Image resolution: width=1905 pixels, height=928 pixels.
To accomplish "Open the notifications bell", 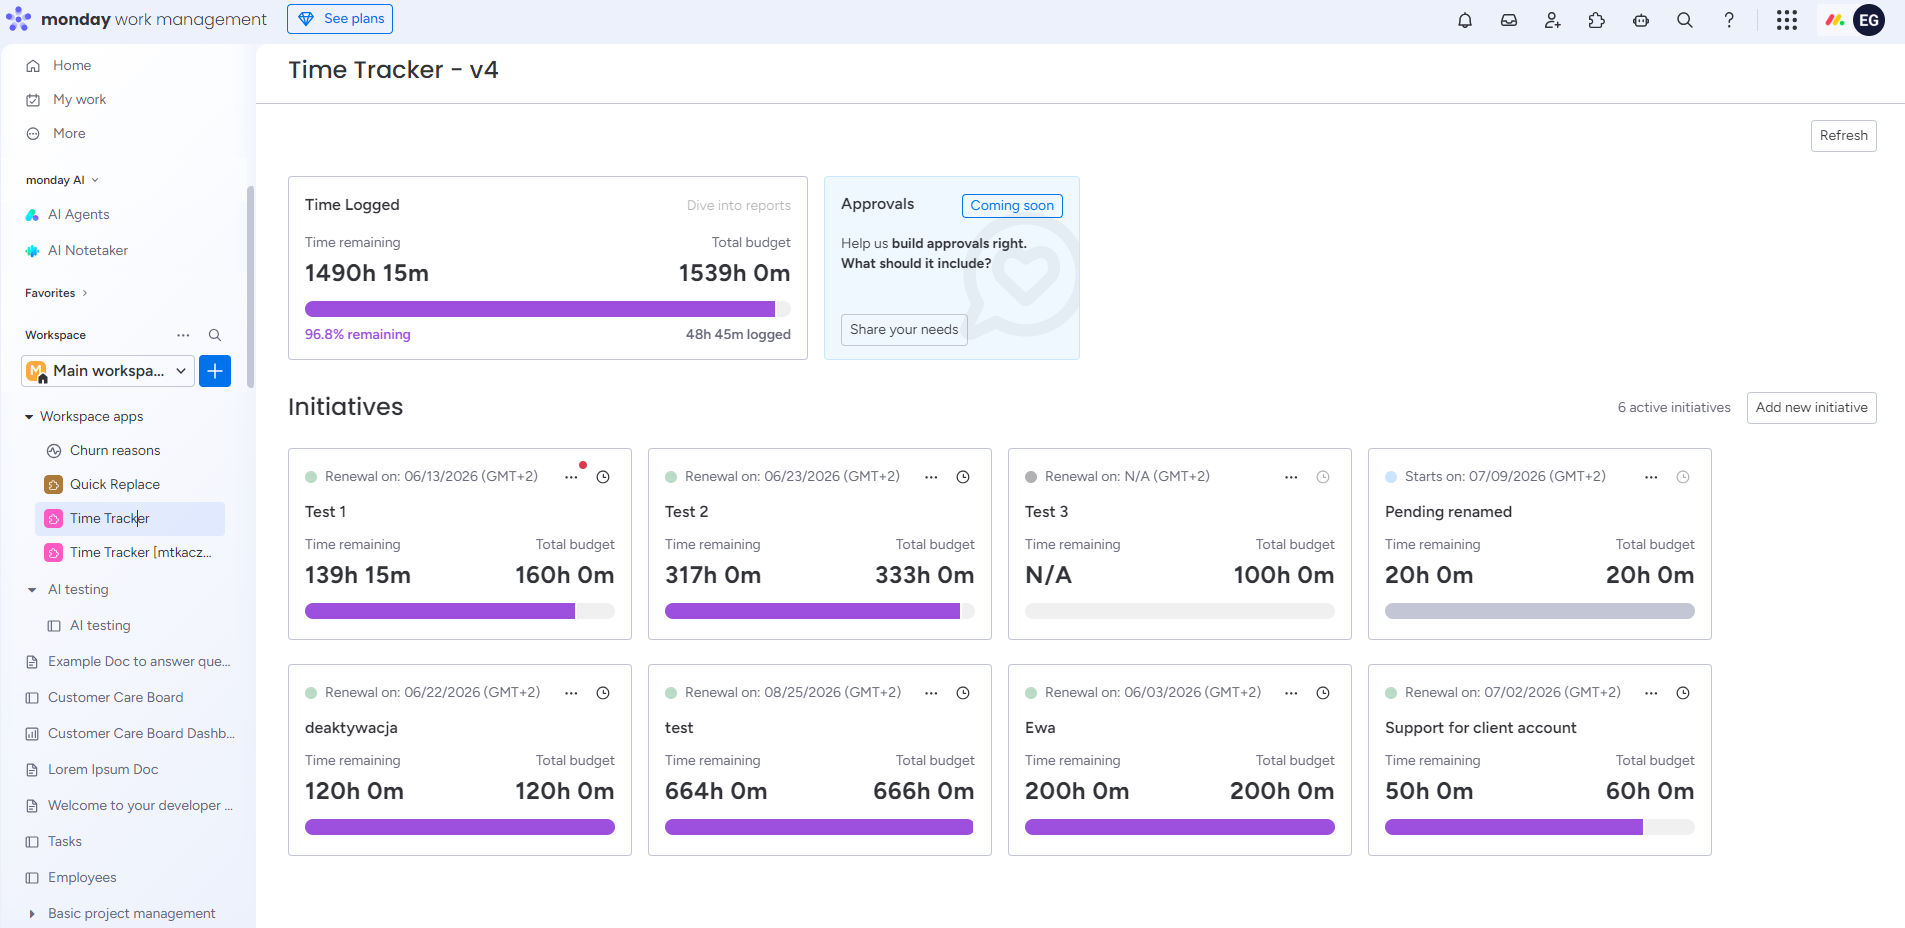I will [x=1465, y=20].
